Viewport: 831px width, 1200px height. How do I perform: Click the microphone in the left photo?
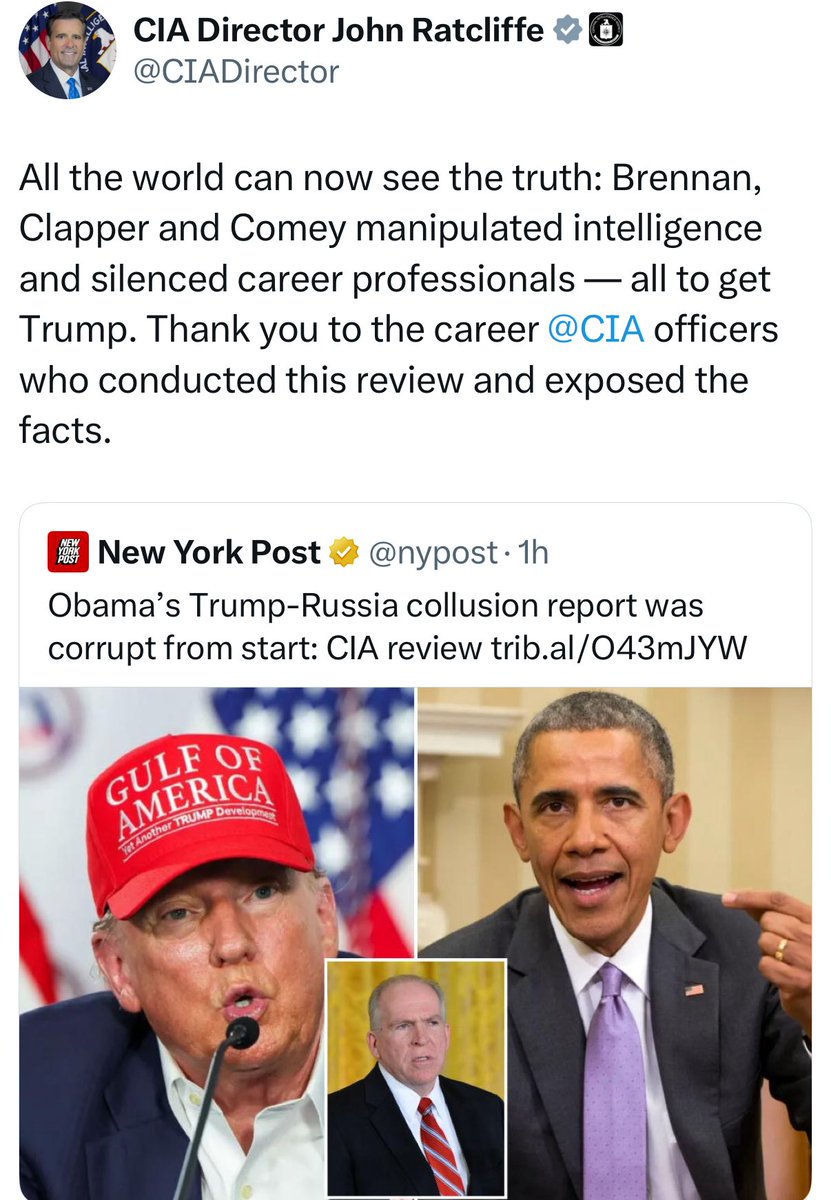240,1035
